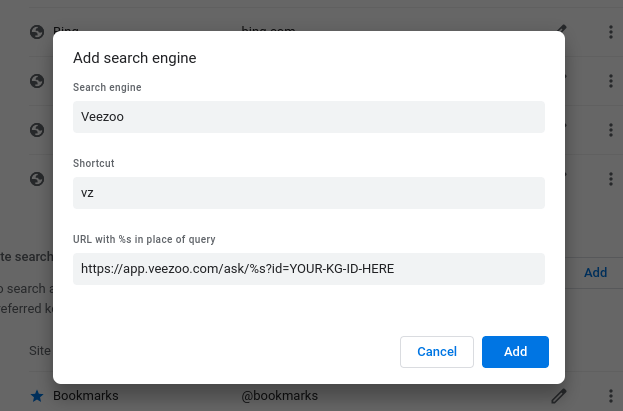The image size is (623, 411).
Task: Open more actions menu for the Bing row
Action: (611, 32)
